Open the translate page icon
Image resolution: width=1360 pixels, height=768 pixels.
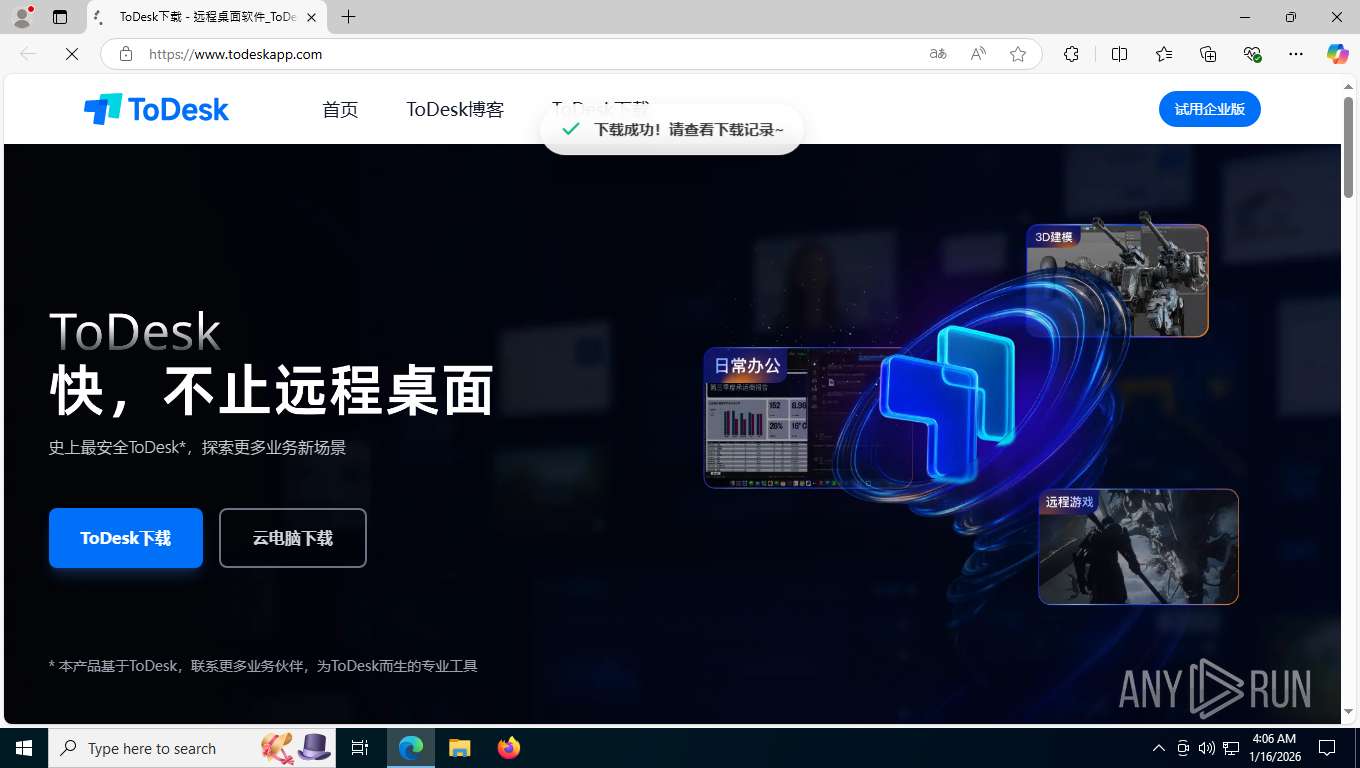pos(938,54)
